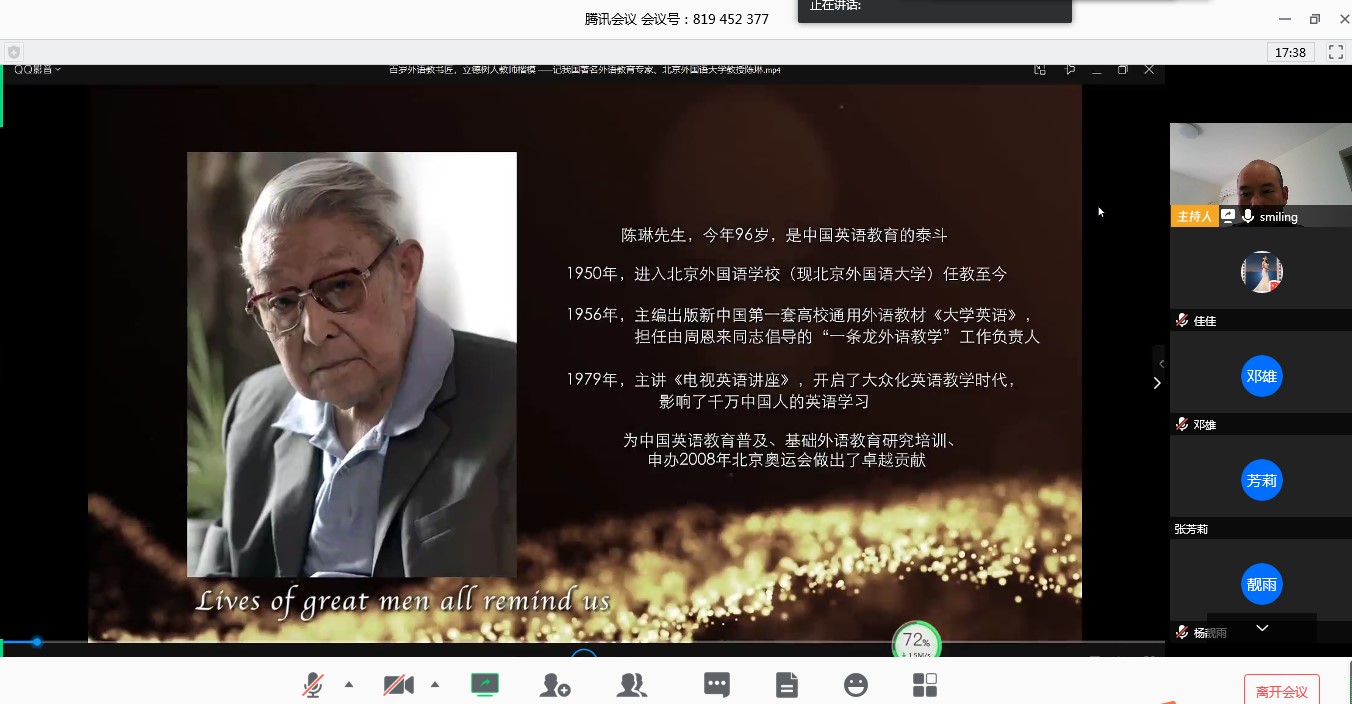Open the chat message icon
This screenshot has width=1352, height=704.
pos(717,685)
